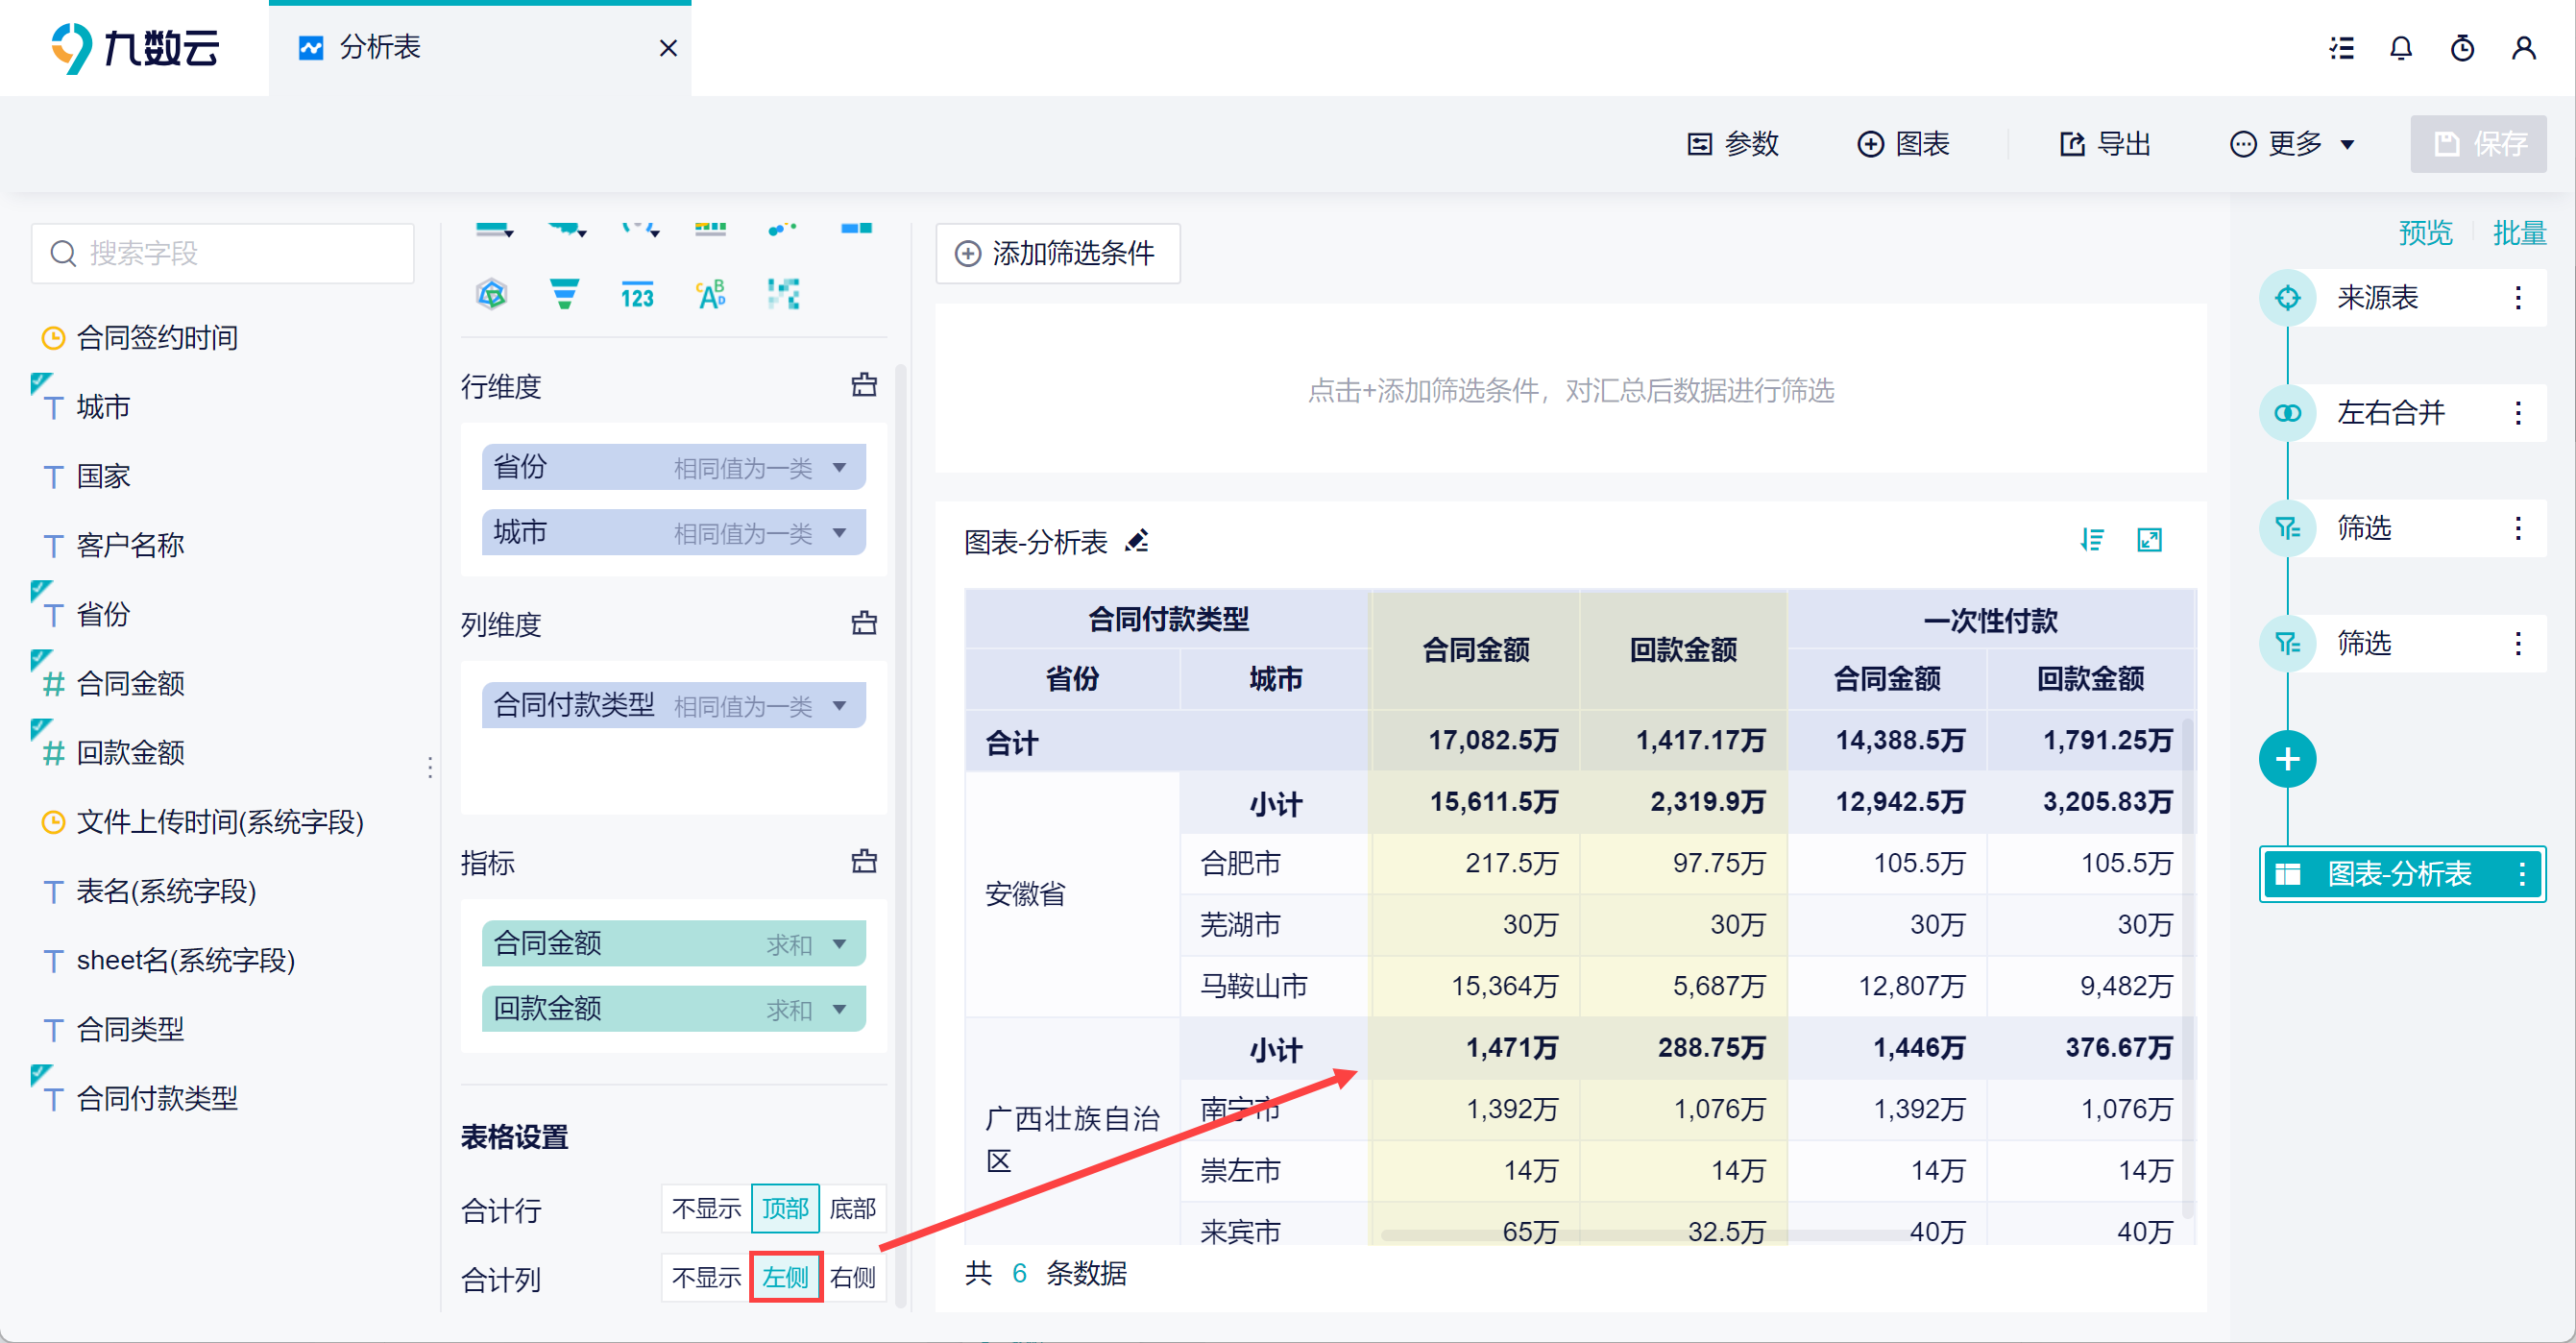Screen dimensions: 2576x1343
Task: Click the edit chart title pencil icon
Action: coord(1137,541)
